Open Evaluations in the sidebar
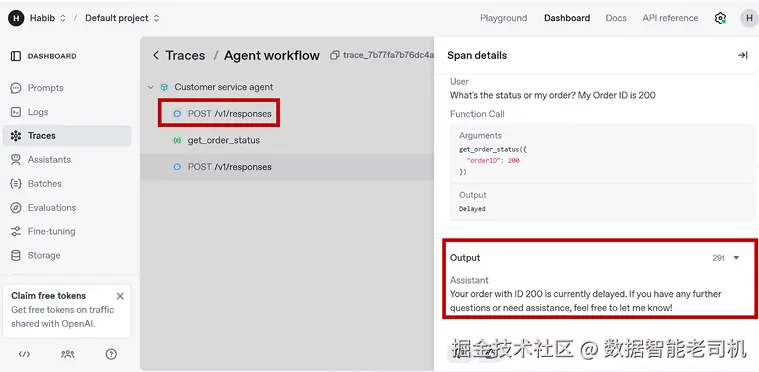 (67, 208)
